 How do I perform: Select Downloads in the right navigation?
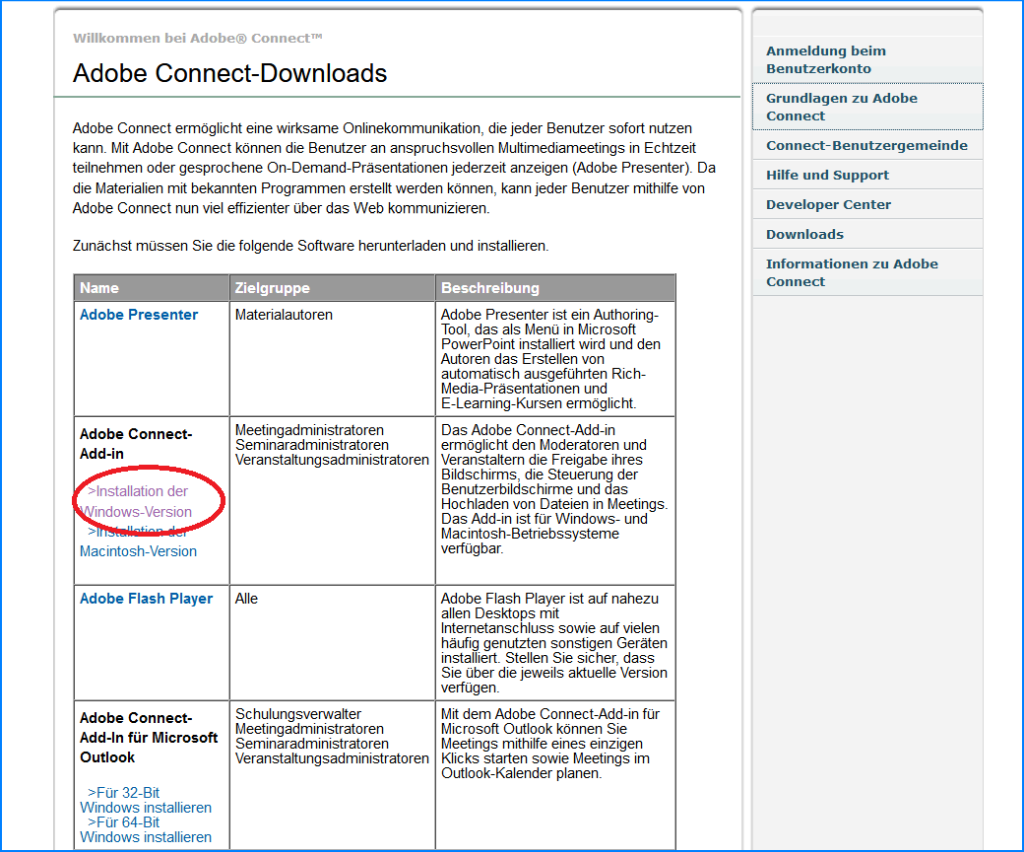coord(804,235)
